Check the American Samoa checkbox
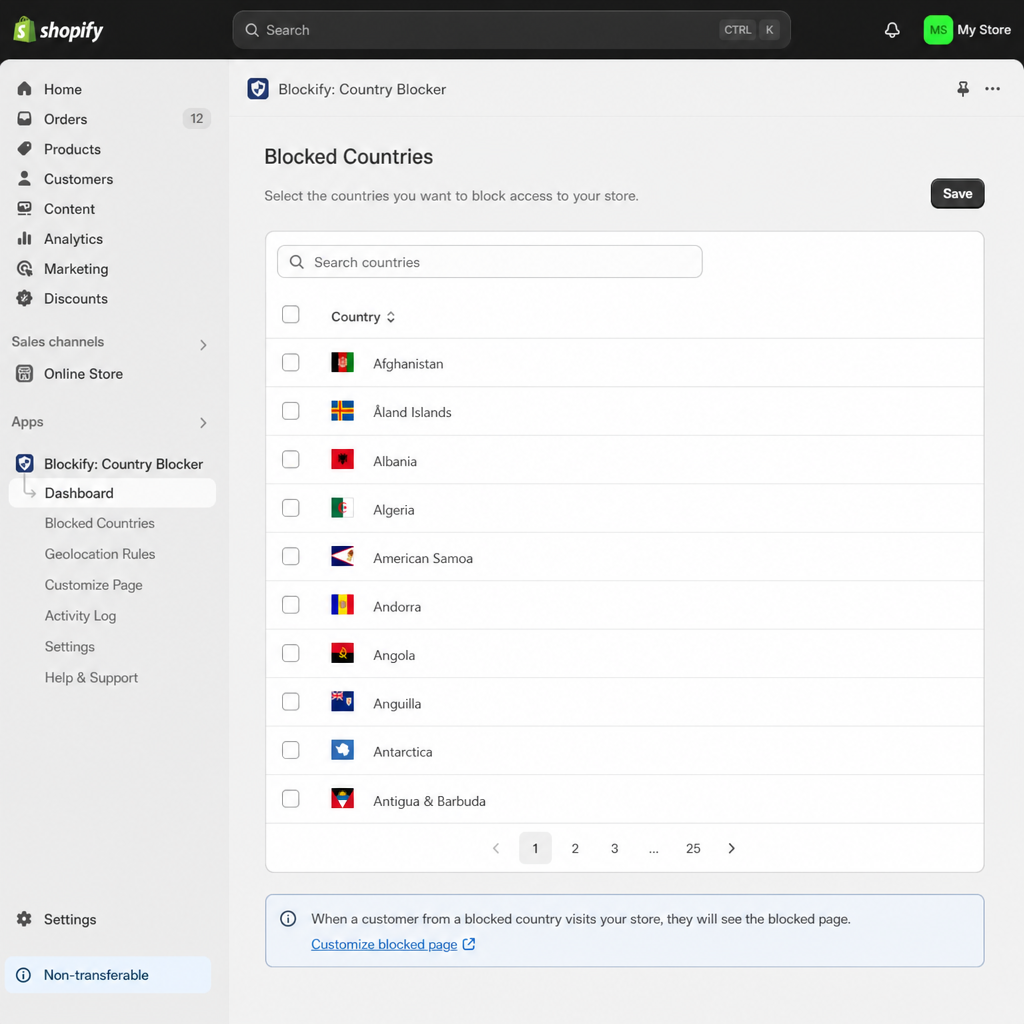The height and width of the screenshot is (1024, 1024). [x=291, y=556]
